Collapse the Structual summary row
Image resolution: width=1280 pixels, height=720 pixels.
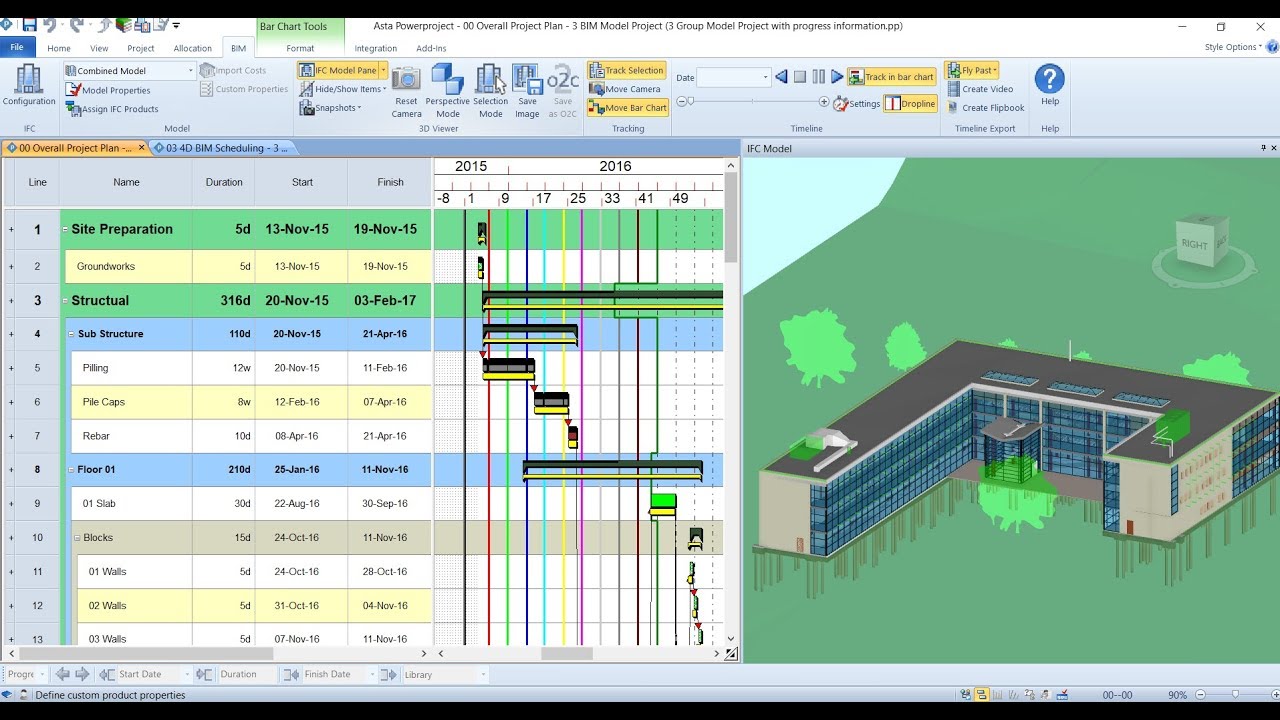click(65, 301)
